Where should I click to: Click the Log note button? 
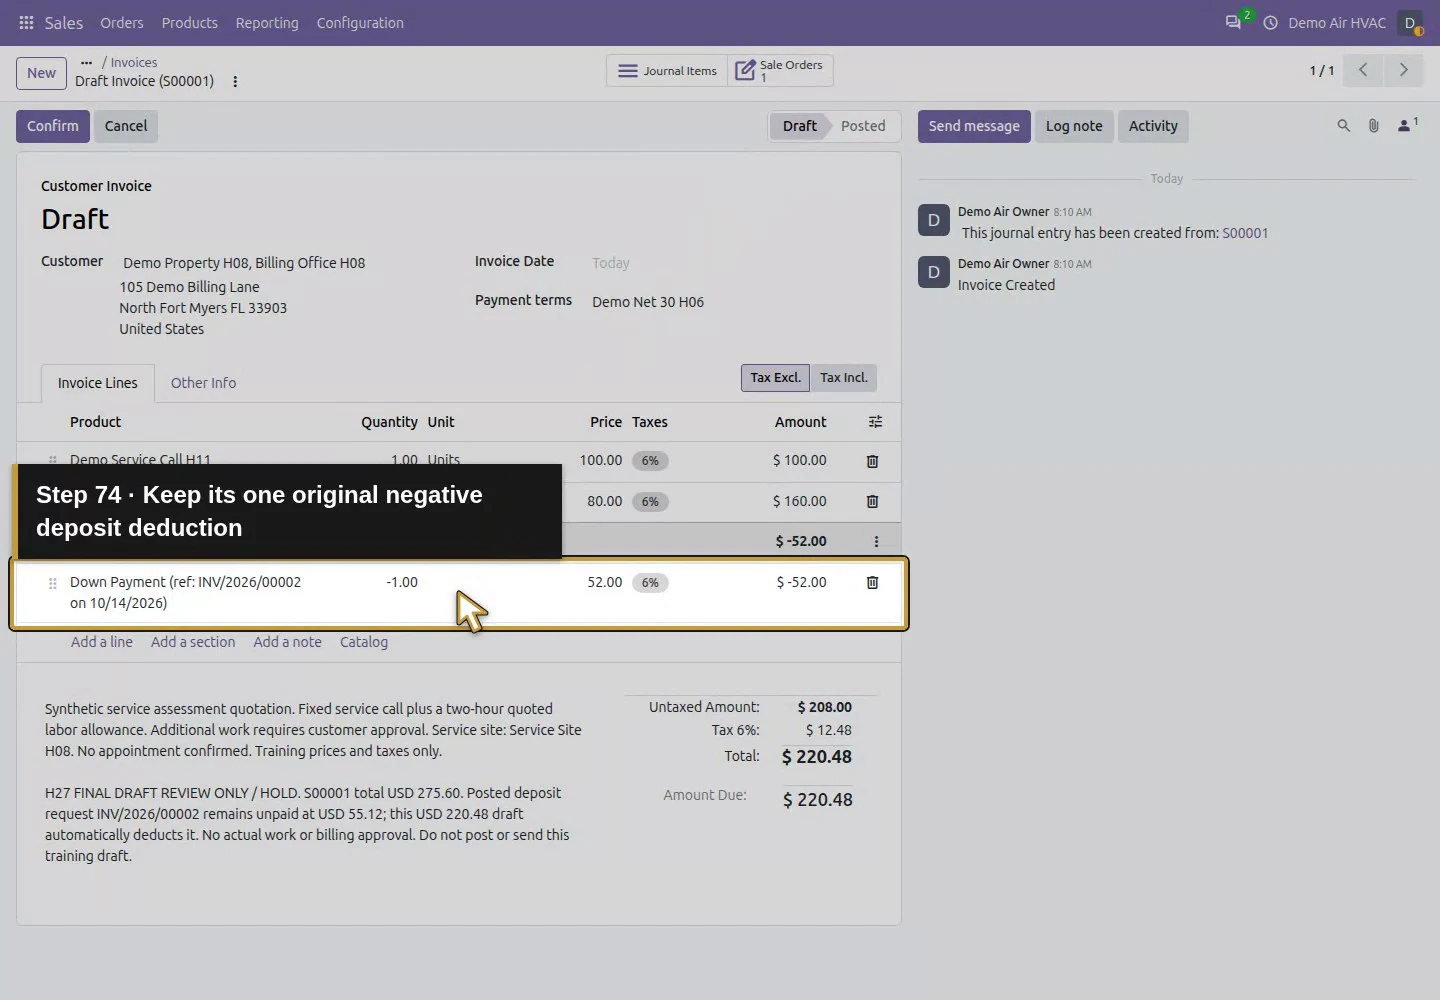tap(1074, 126)
